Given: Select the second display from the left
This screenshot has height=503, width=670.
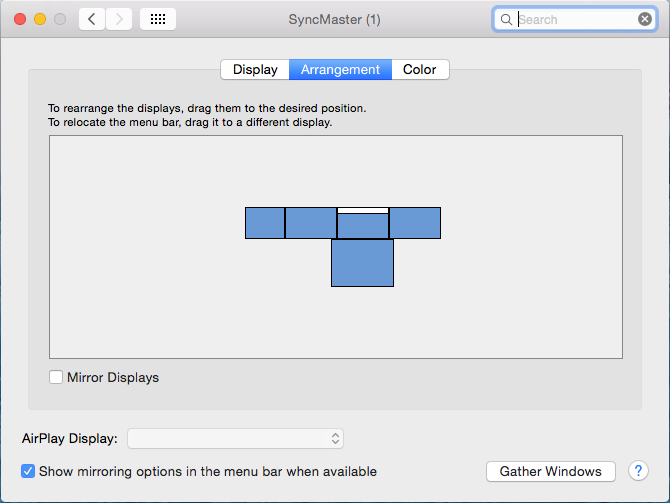Looking at the screenshot, I should (x=311, y=222).
